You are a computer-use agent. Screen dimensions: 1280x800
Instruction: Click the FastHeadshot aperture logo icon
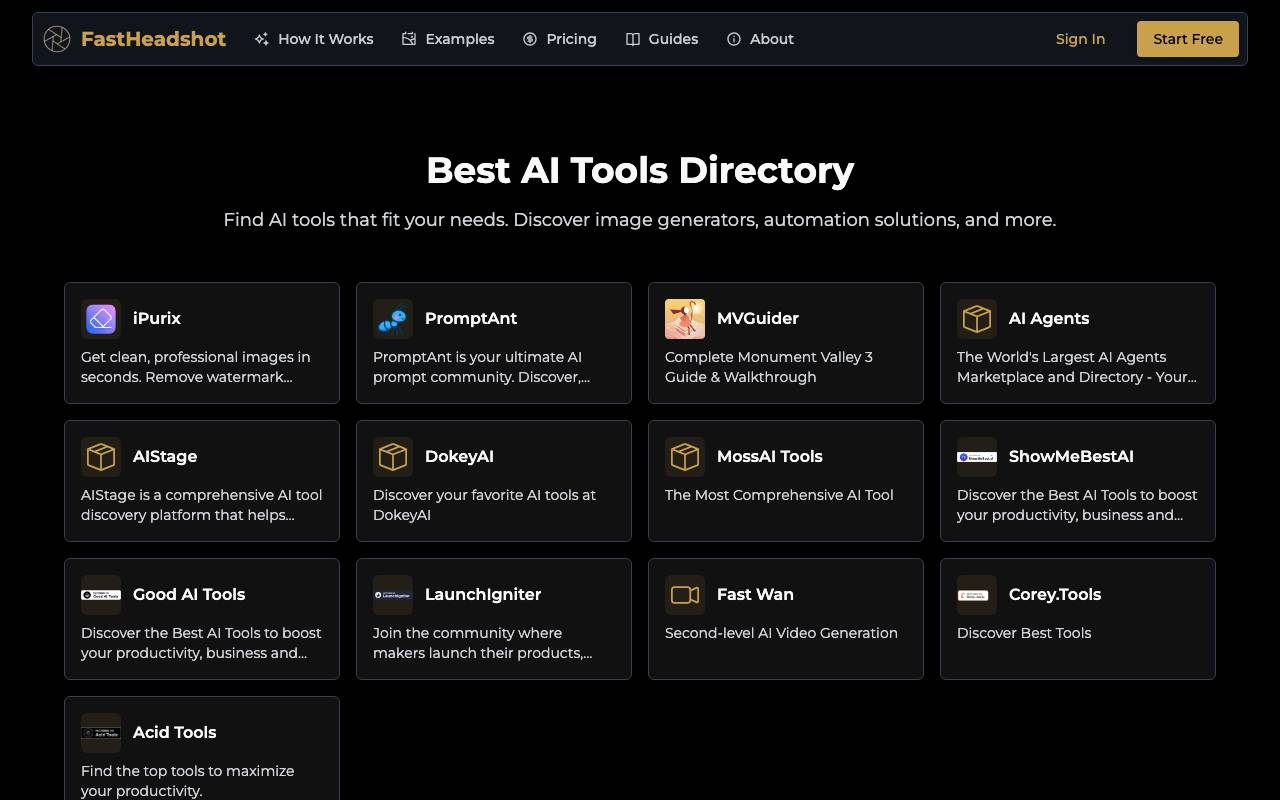pyautogui.click(x=57, y=39)
